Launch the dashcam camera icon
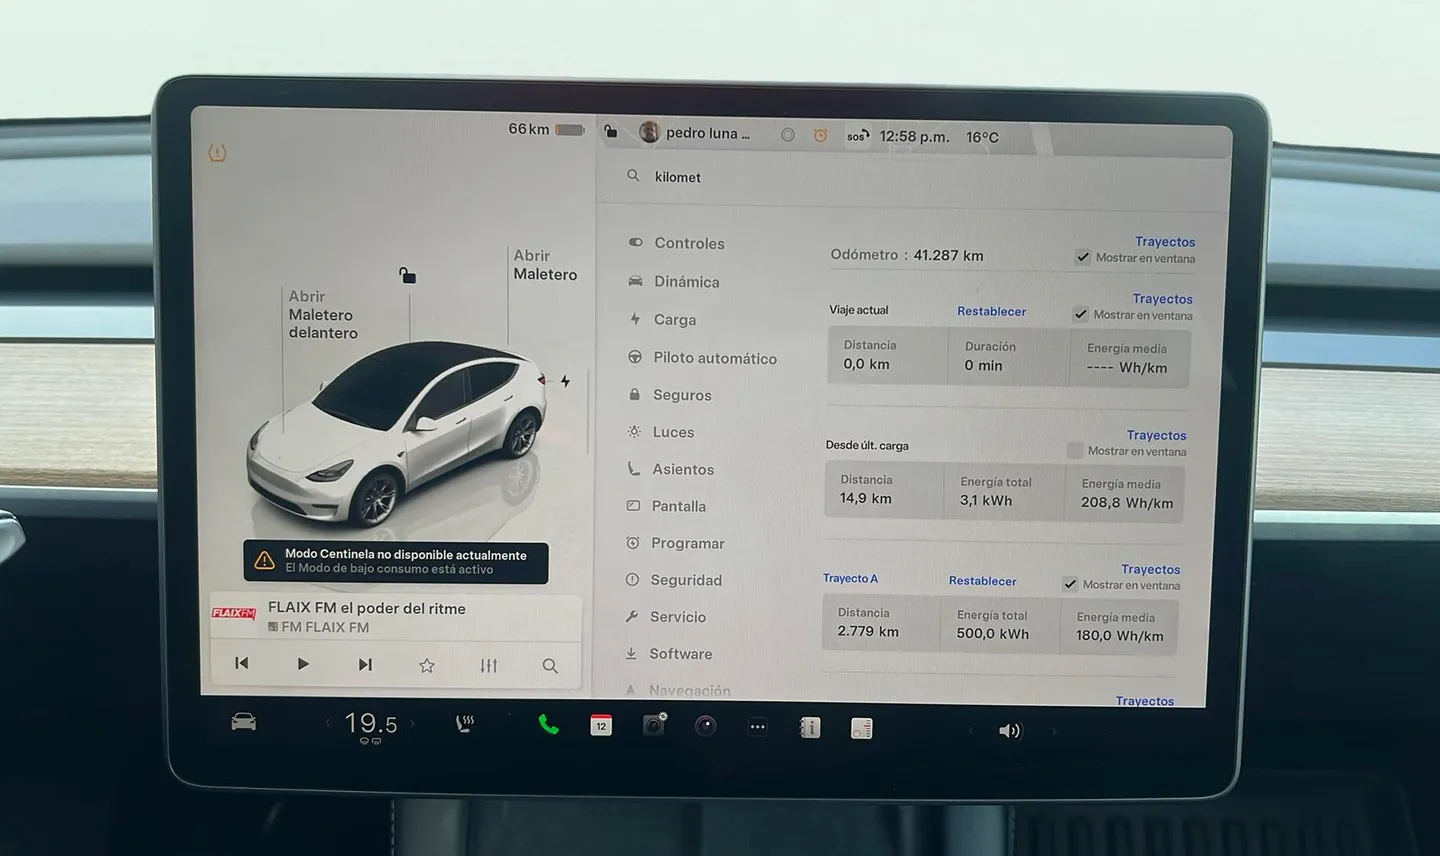This screenshot has height=856, width=1440. (x=654, y=725)
